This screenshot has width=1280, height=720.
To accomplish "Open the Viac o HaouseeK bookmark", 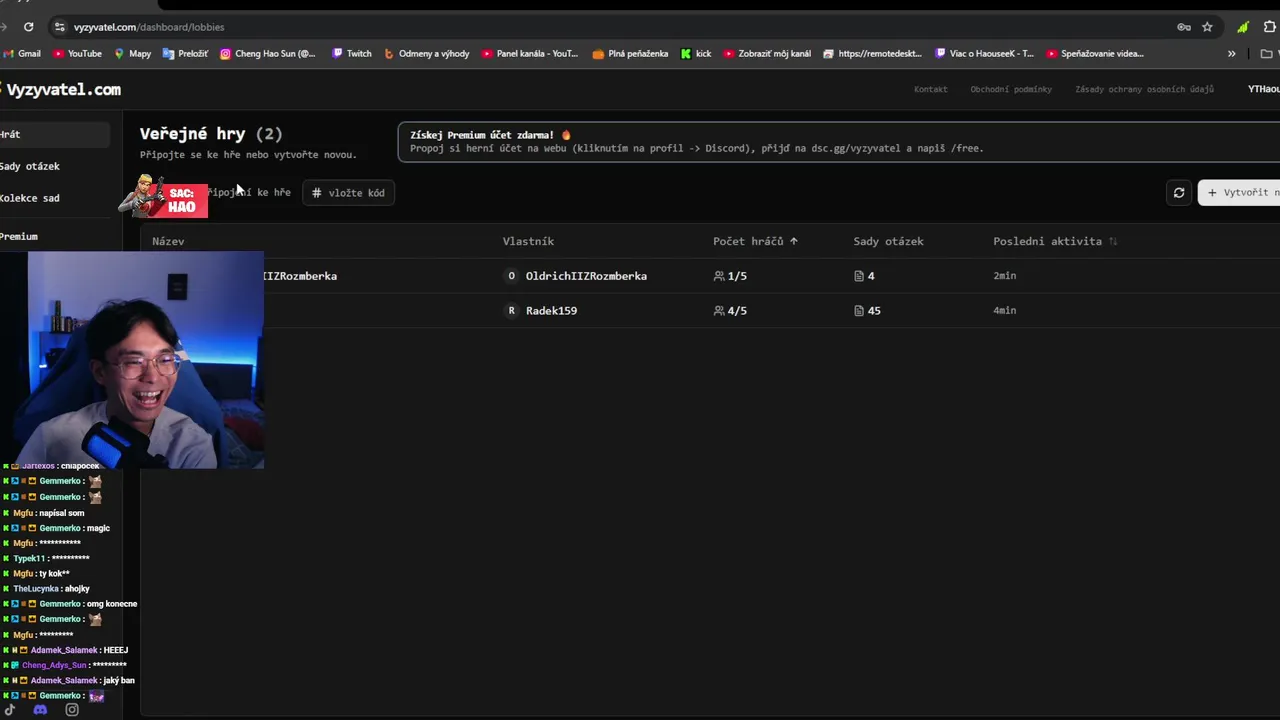I will pos(985,54).
